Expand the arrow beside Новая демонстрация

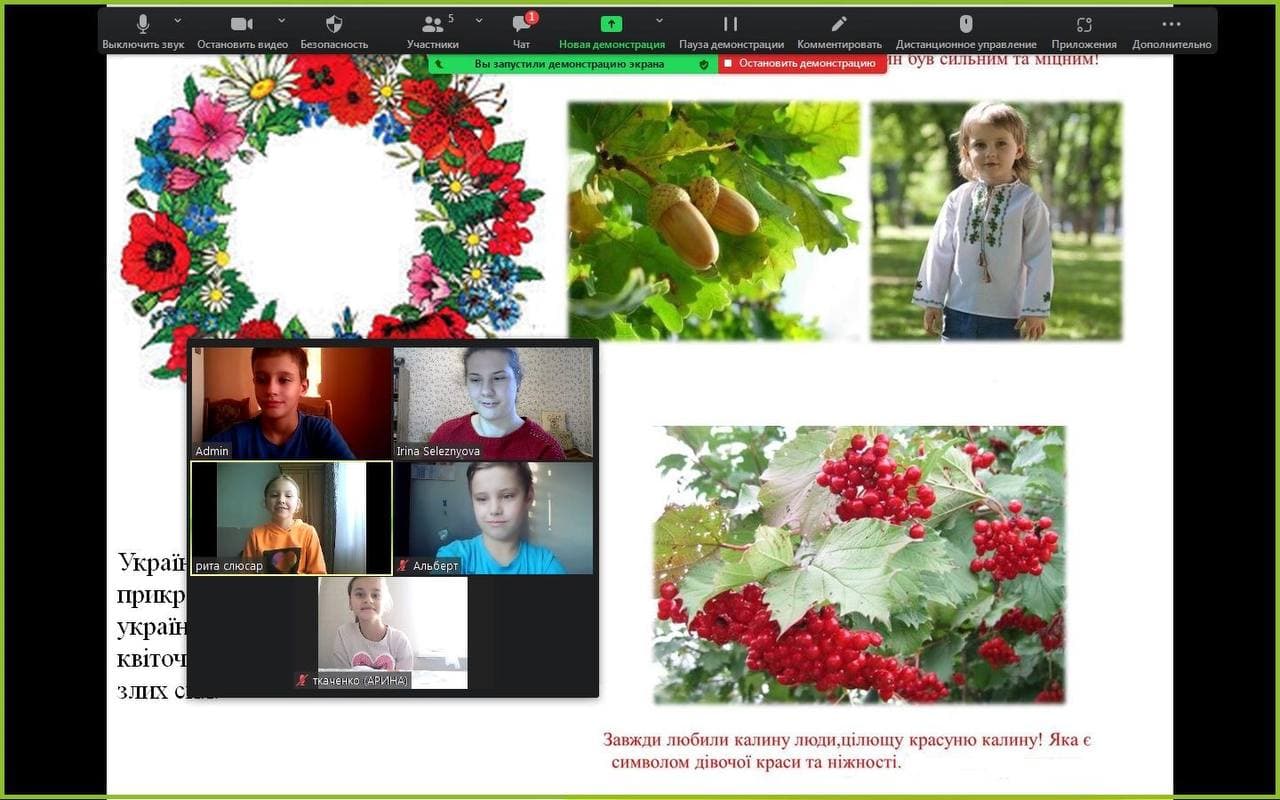point(659,20)
